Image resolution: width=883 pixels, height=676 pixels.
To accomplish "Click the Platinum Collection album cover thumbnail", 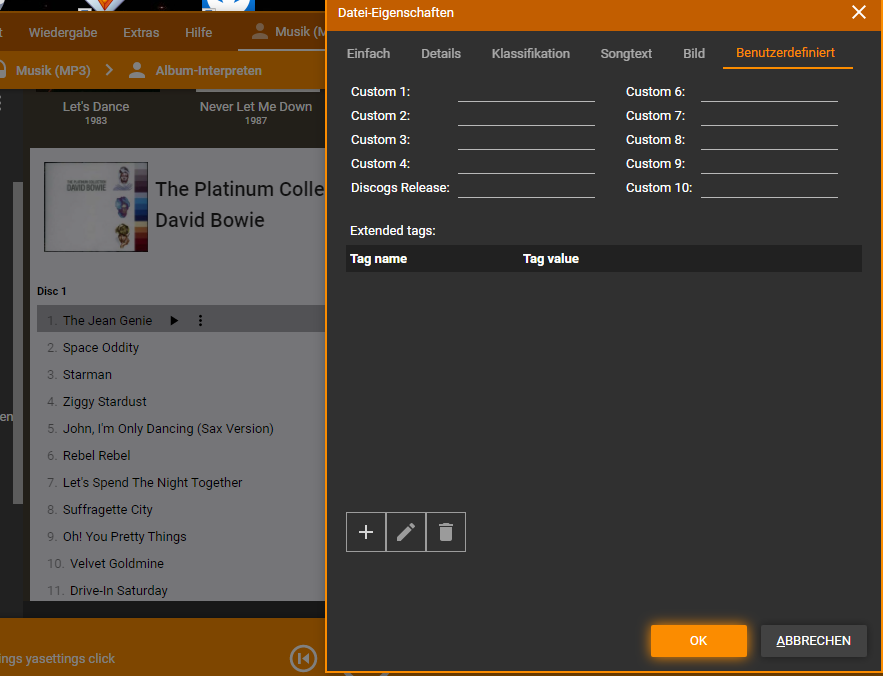I will (x=96, y=207).
